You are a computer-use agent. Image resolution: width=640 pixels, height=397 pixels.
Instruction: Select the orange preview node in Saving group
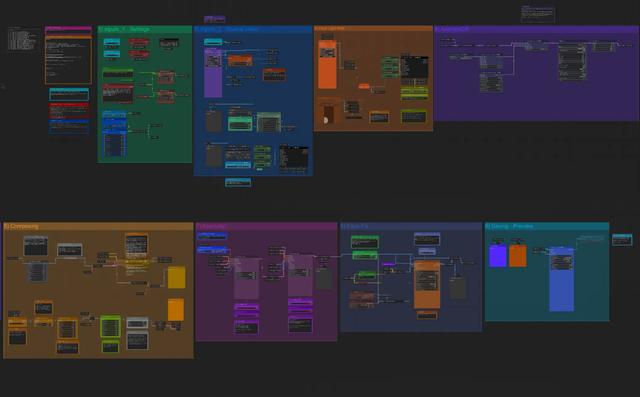point(518,255)
